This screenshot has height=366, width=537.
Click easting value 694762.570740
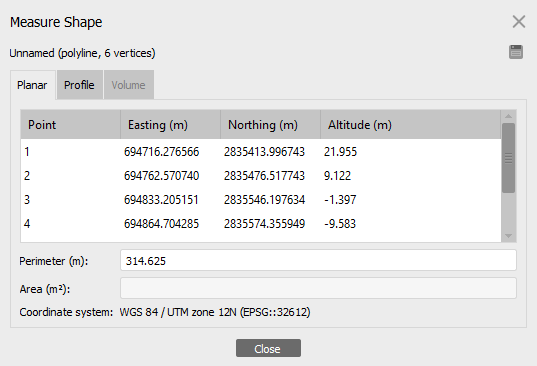[161, 176]
